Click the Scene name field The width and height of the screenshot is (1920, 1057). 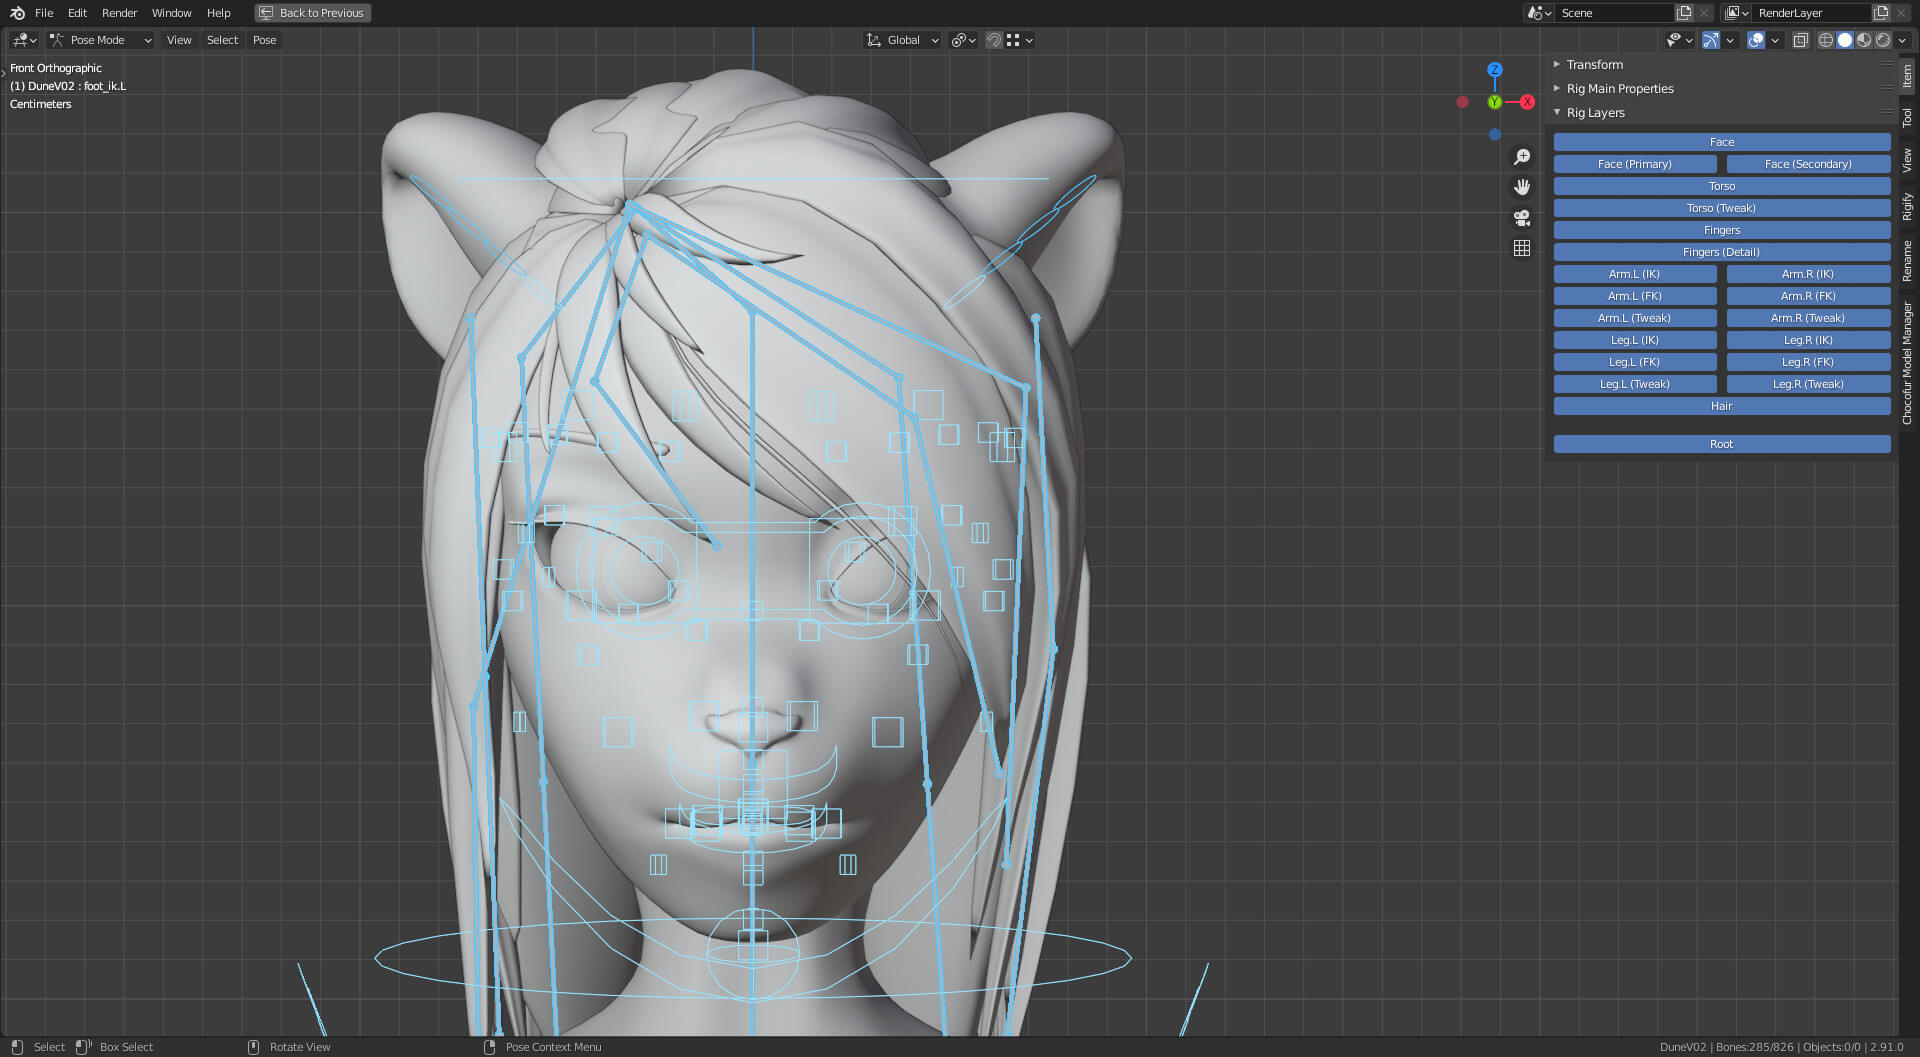[x=1614, y=13]
